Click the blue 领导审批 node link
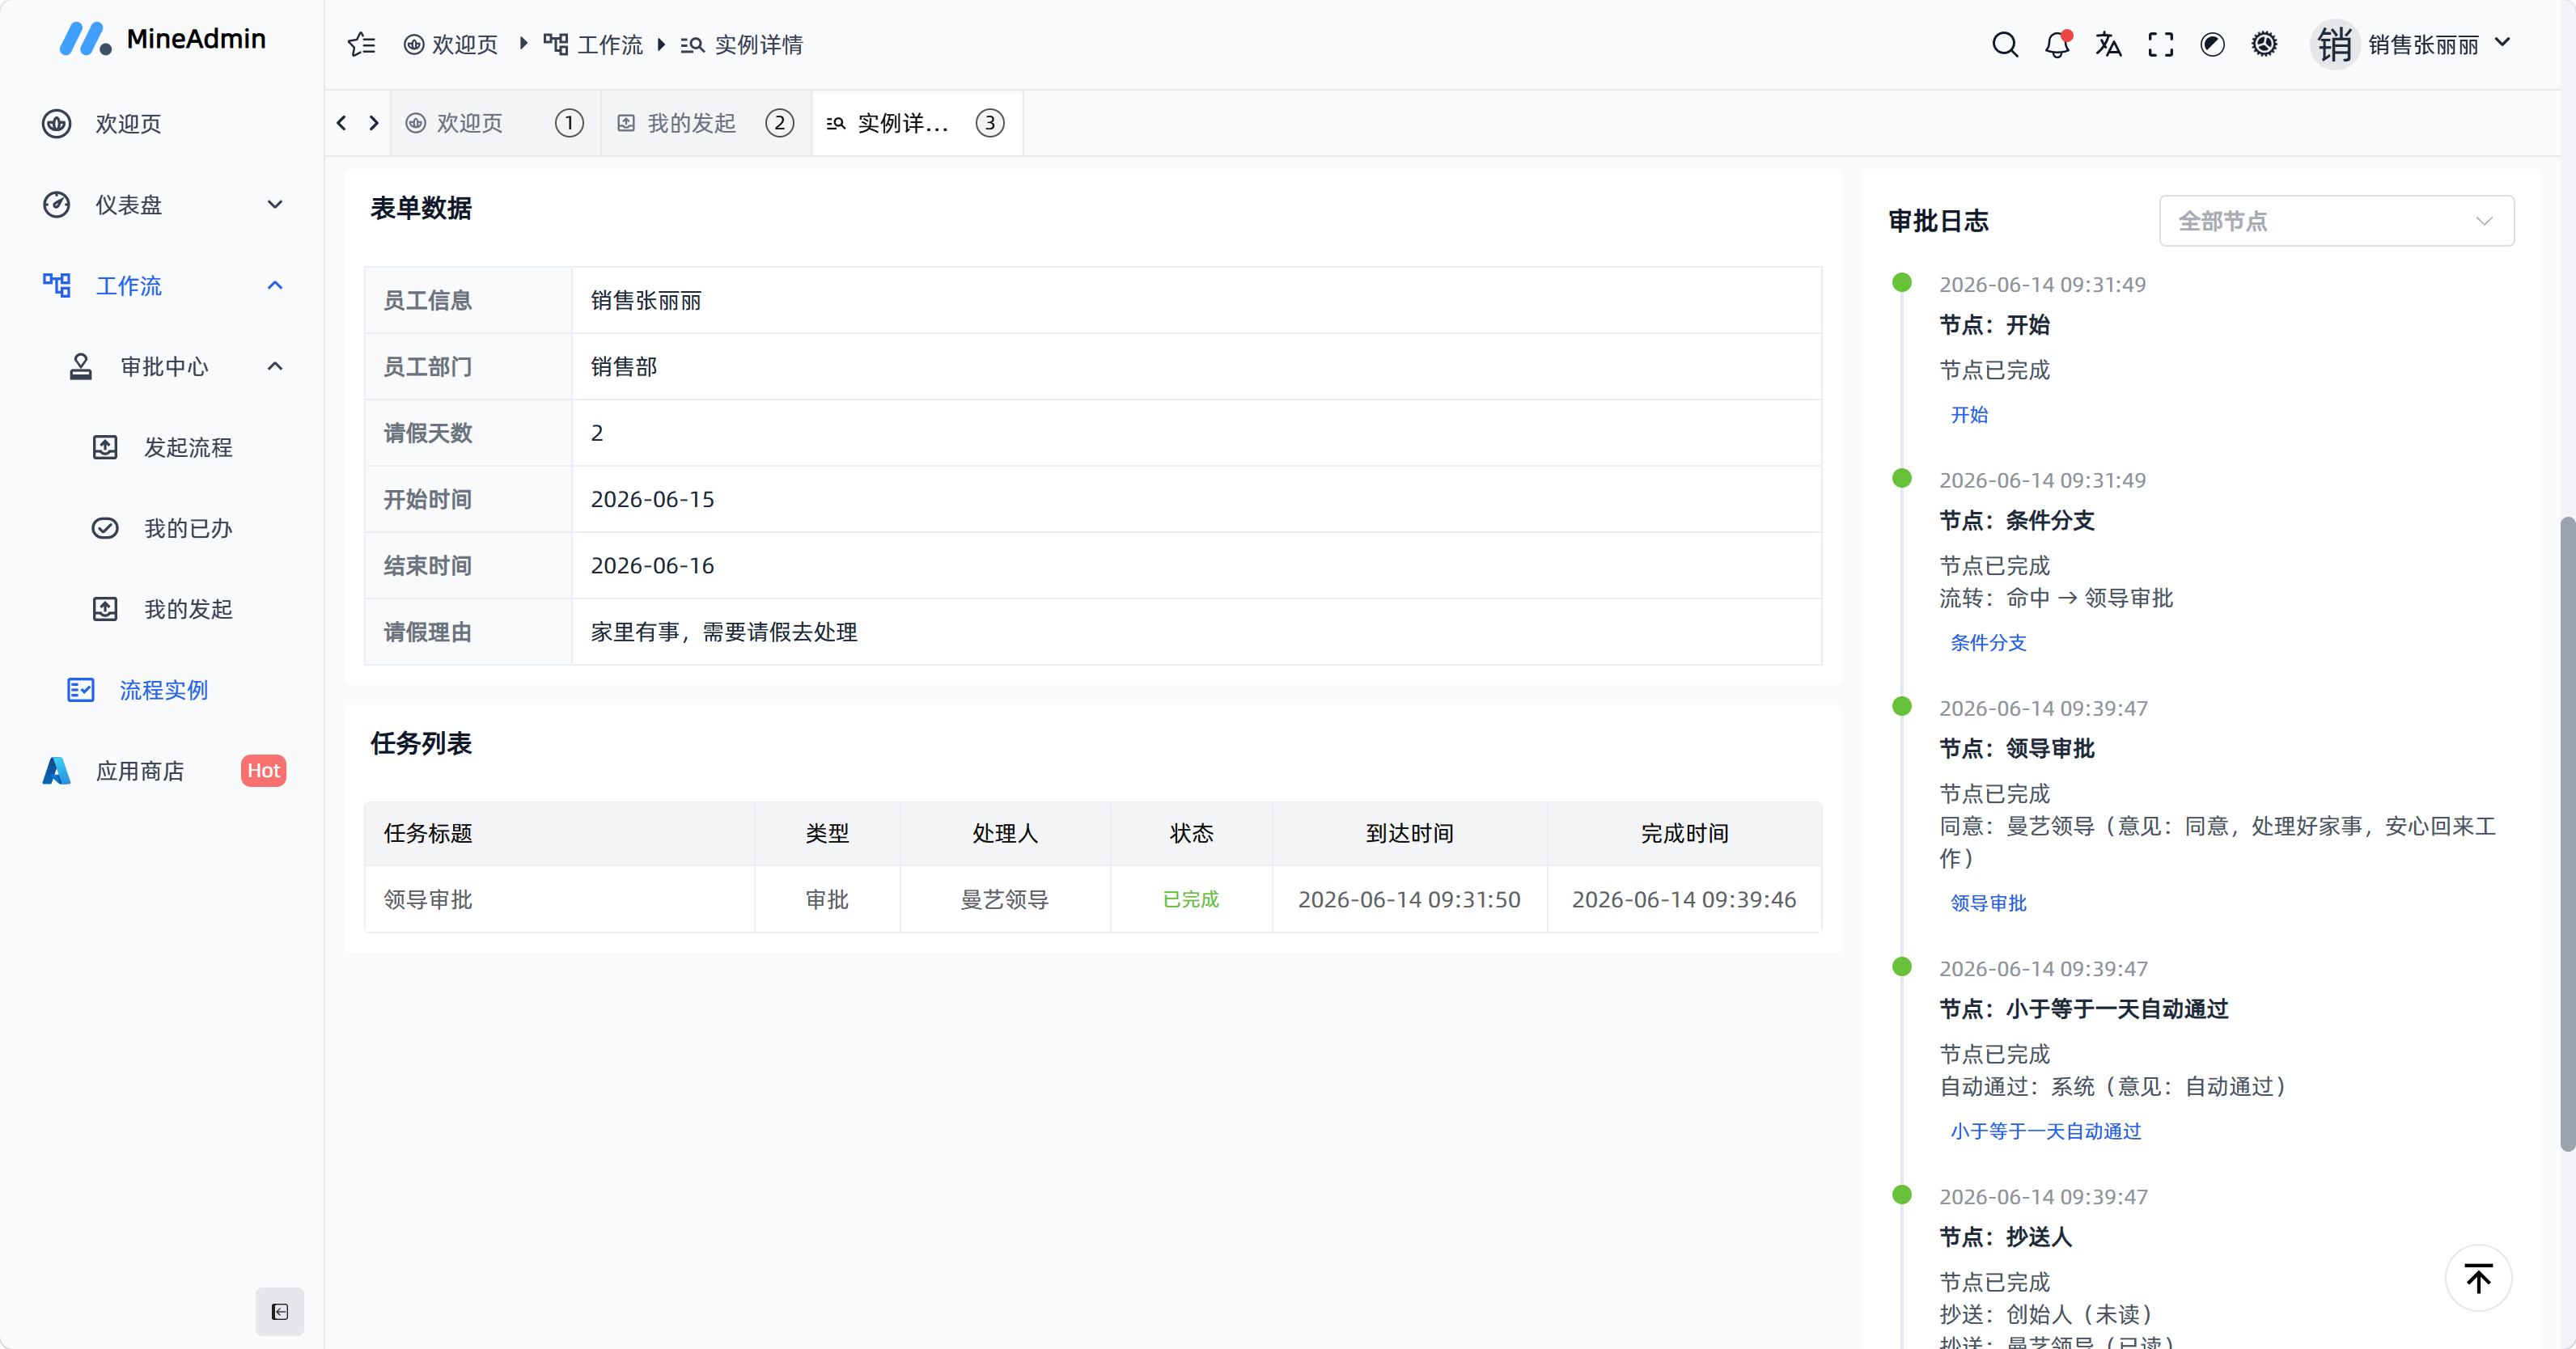Viewport: 2576px width, 1349px height. 1988,903
